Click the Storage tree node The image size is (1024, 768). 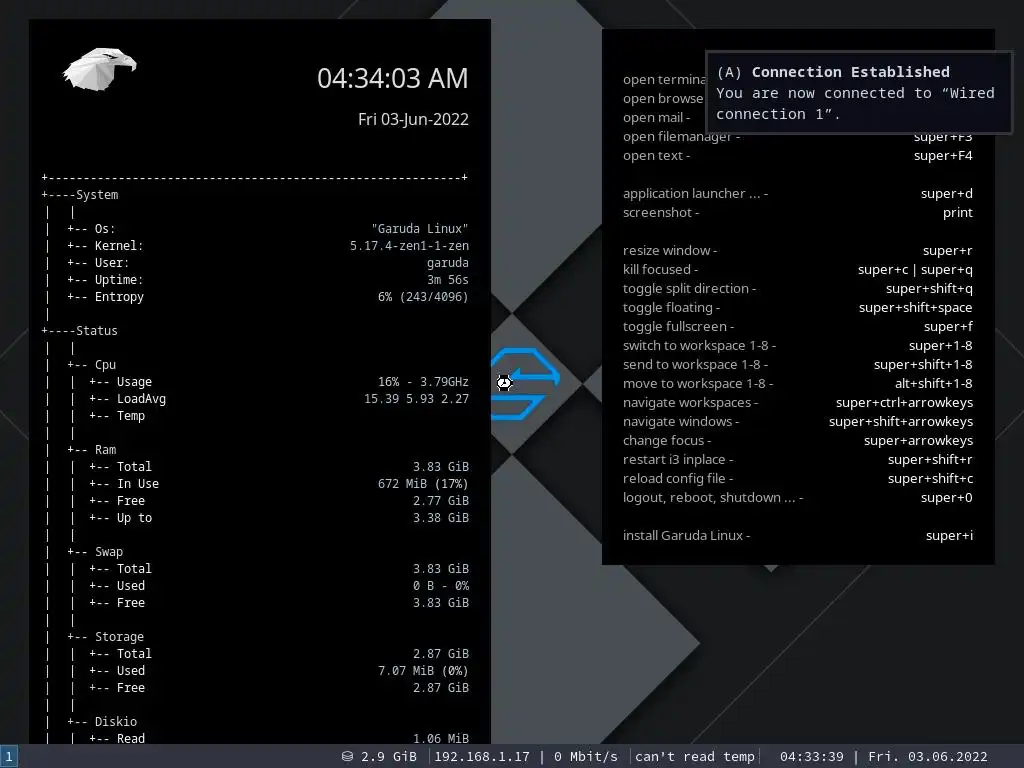[119, 636]
